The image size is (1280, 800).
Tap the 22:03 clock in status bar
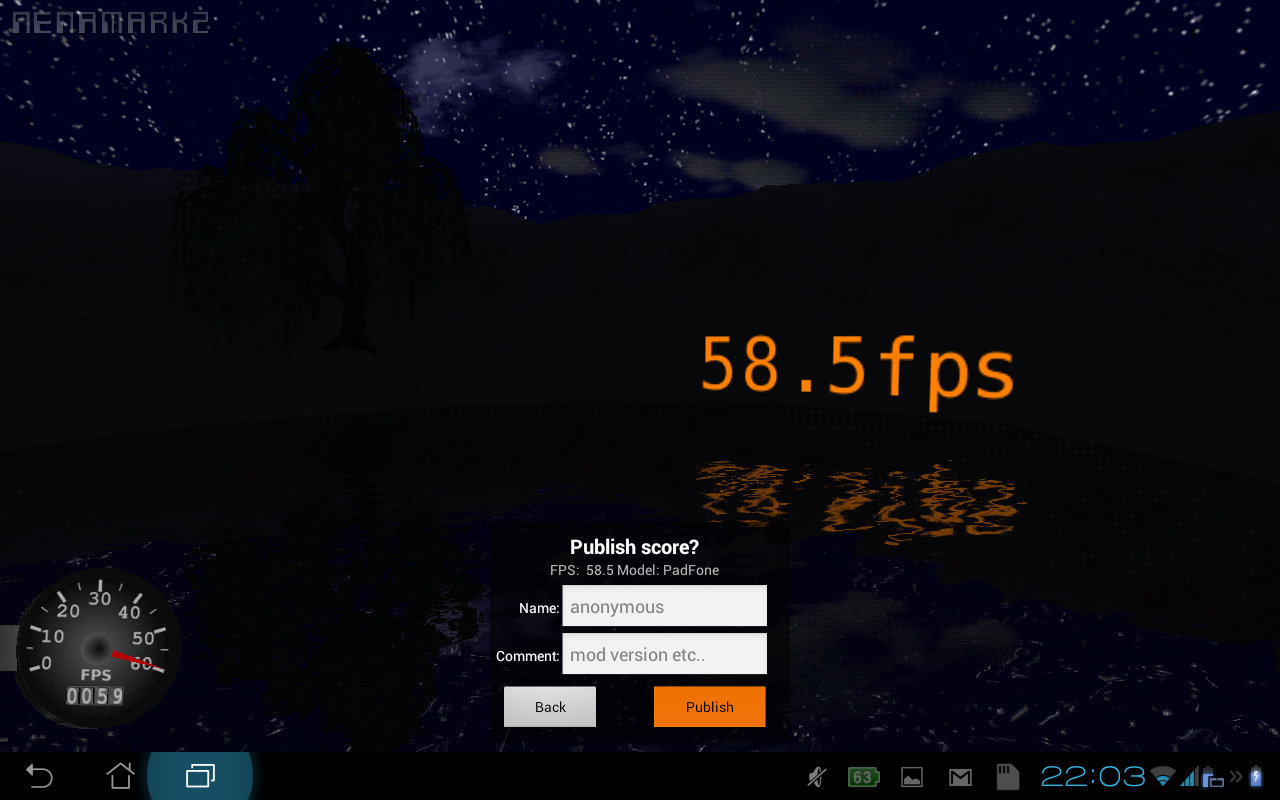(x=1093, y=776)
